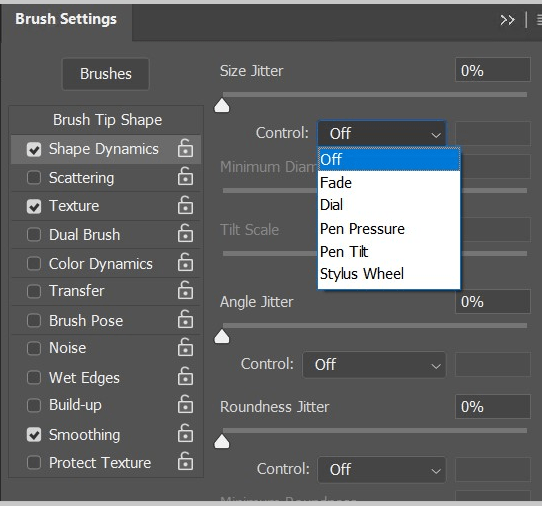This screenshot has width=542, height=506.
Task: Choose Off in the Control list
Action: coord(389,159)
